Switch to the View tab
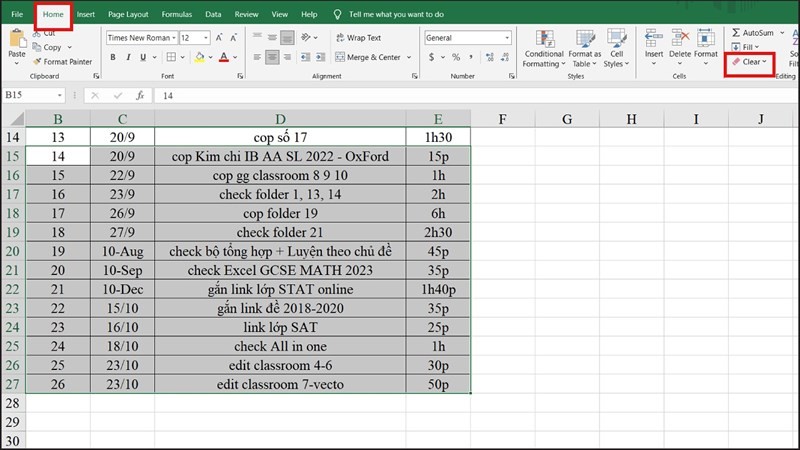Image resolution: width=800 pixels, height=450 pixels. coord(280,14)
